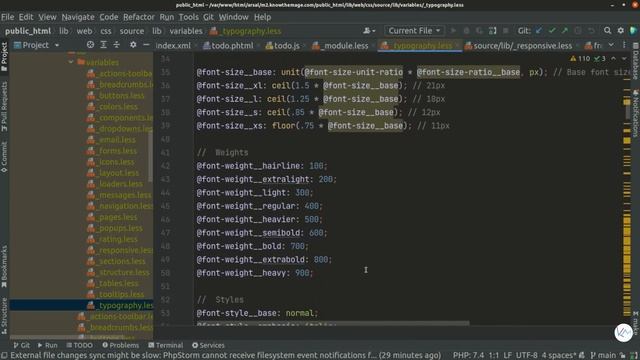Screen dimensions: 640x360
Task: Switch to _module.less tab
Action: [x=340, y=45]
